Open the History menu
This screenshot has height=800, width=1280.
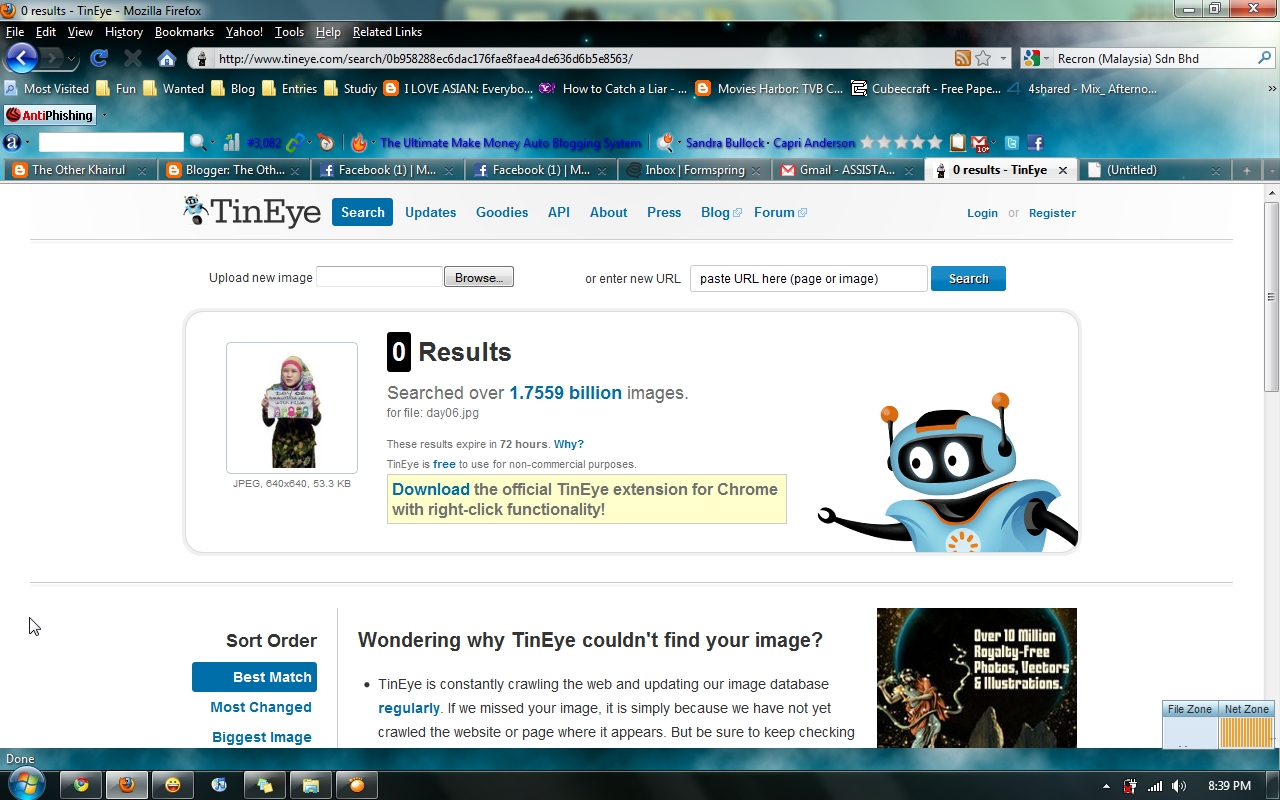(x=124, y=32)
